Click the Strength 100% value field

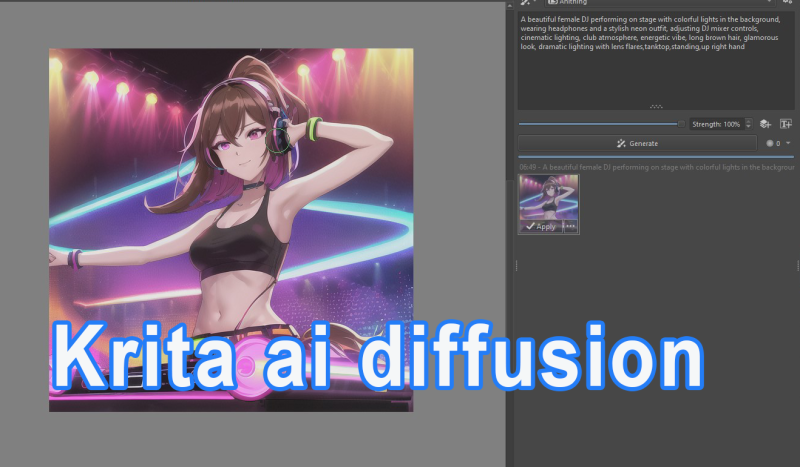pos(716,124)
